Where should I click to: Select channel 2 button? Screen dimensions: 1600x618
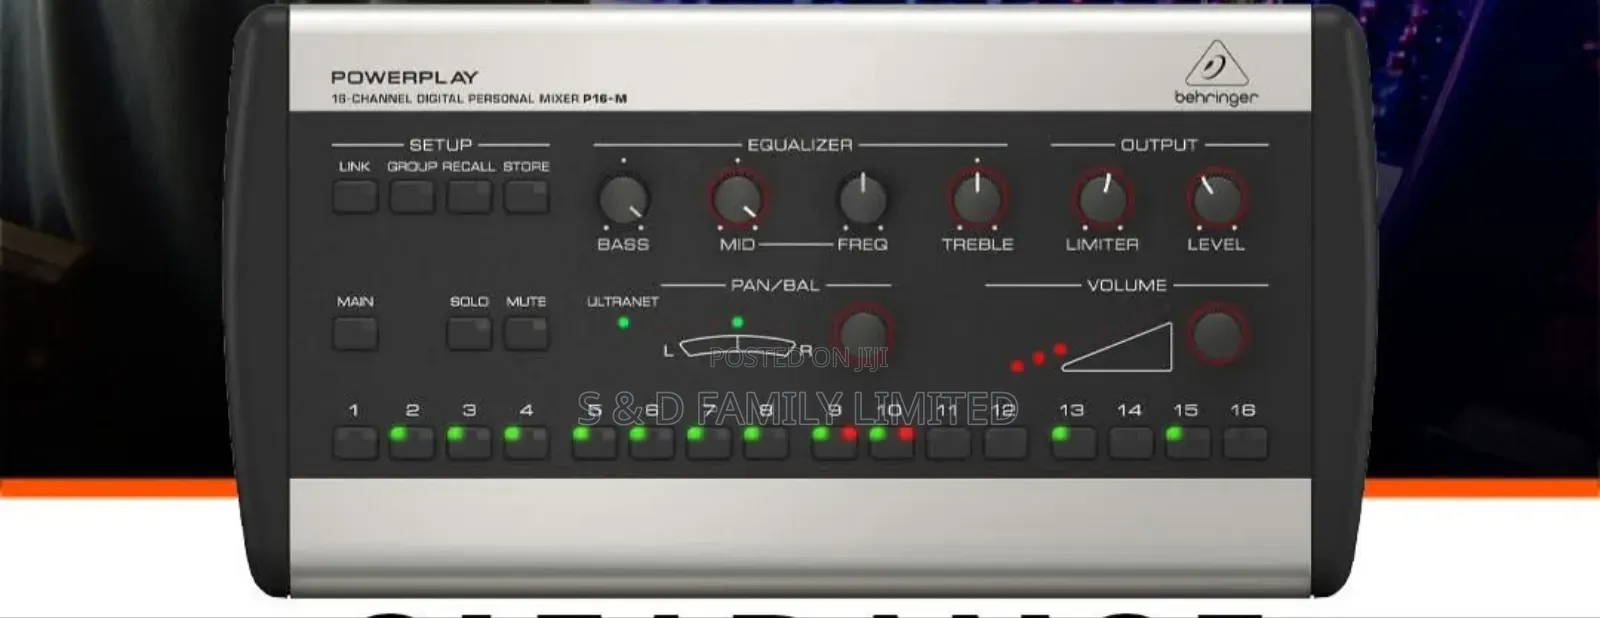pos(412,443)
